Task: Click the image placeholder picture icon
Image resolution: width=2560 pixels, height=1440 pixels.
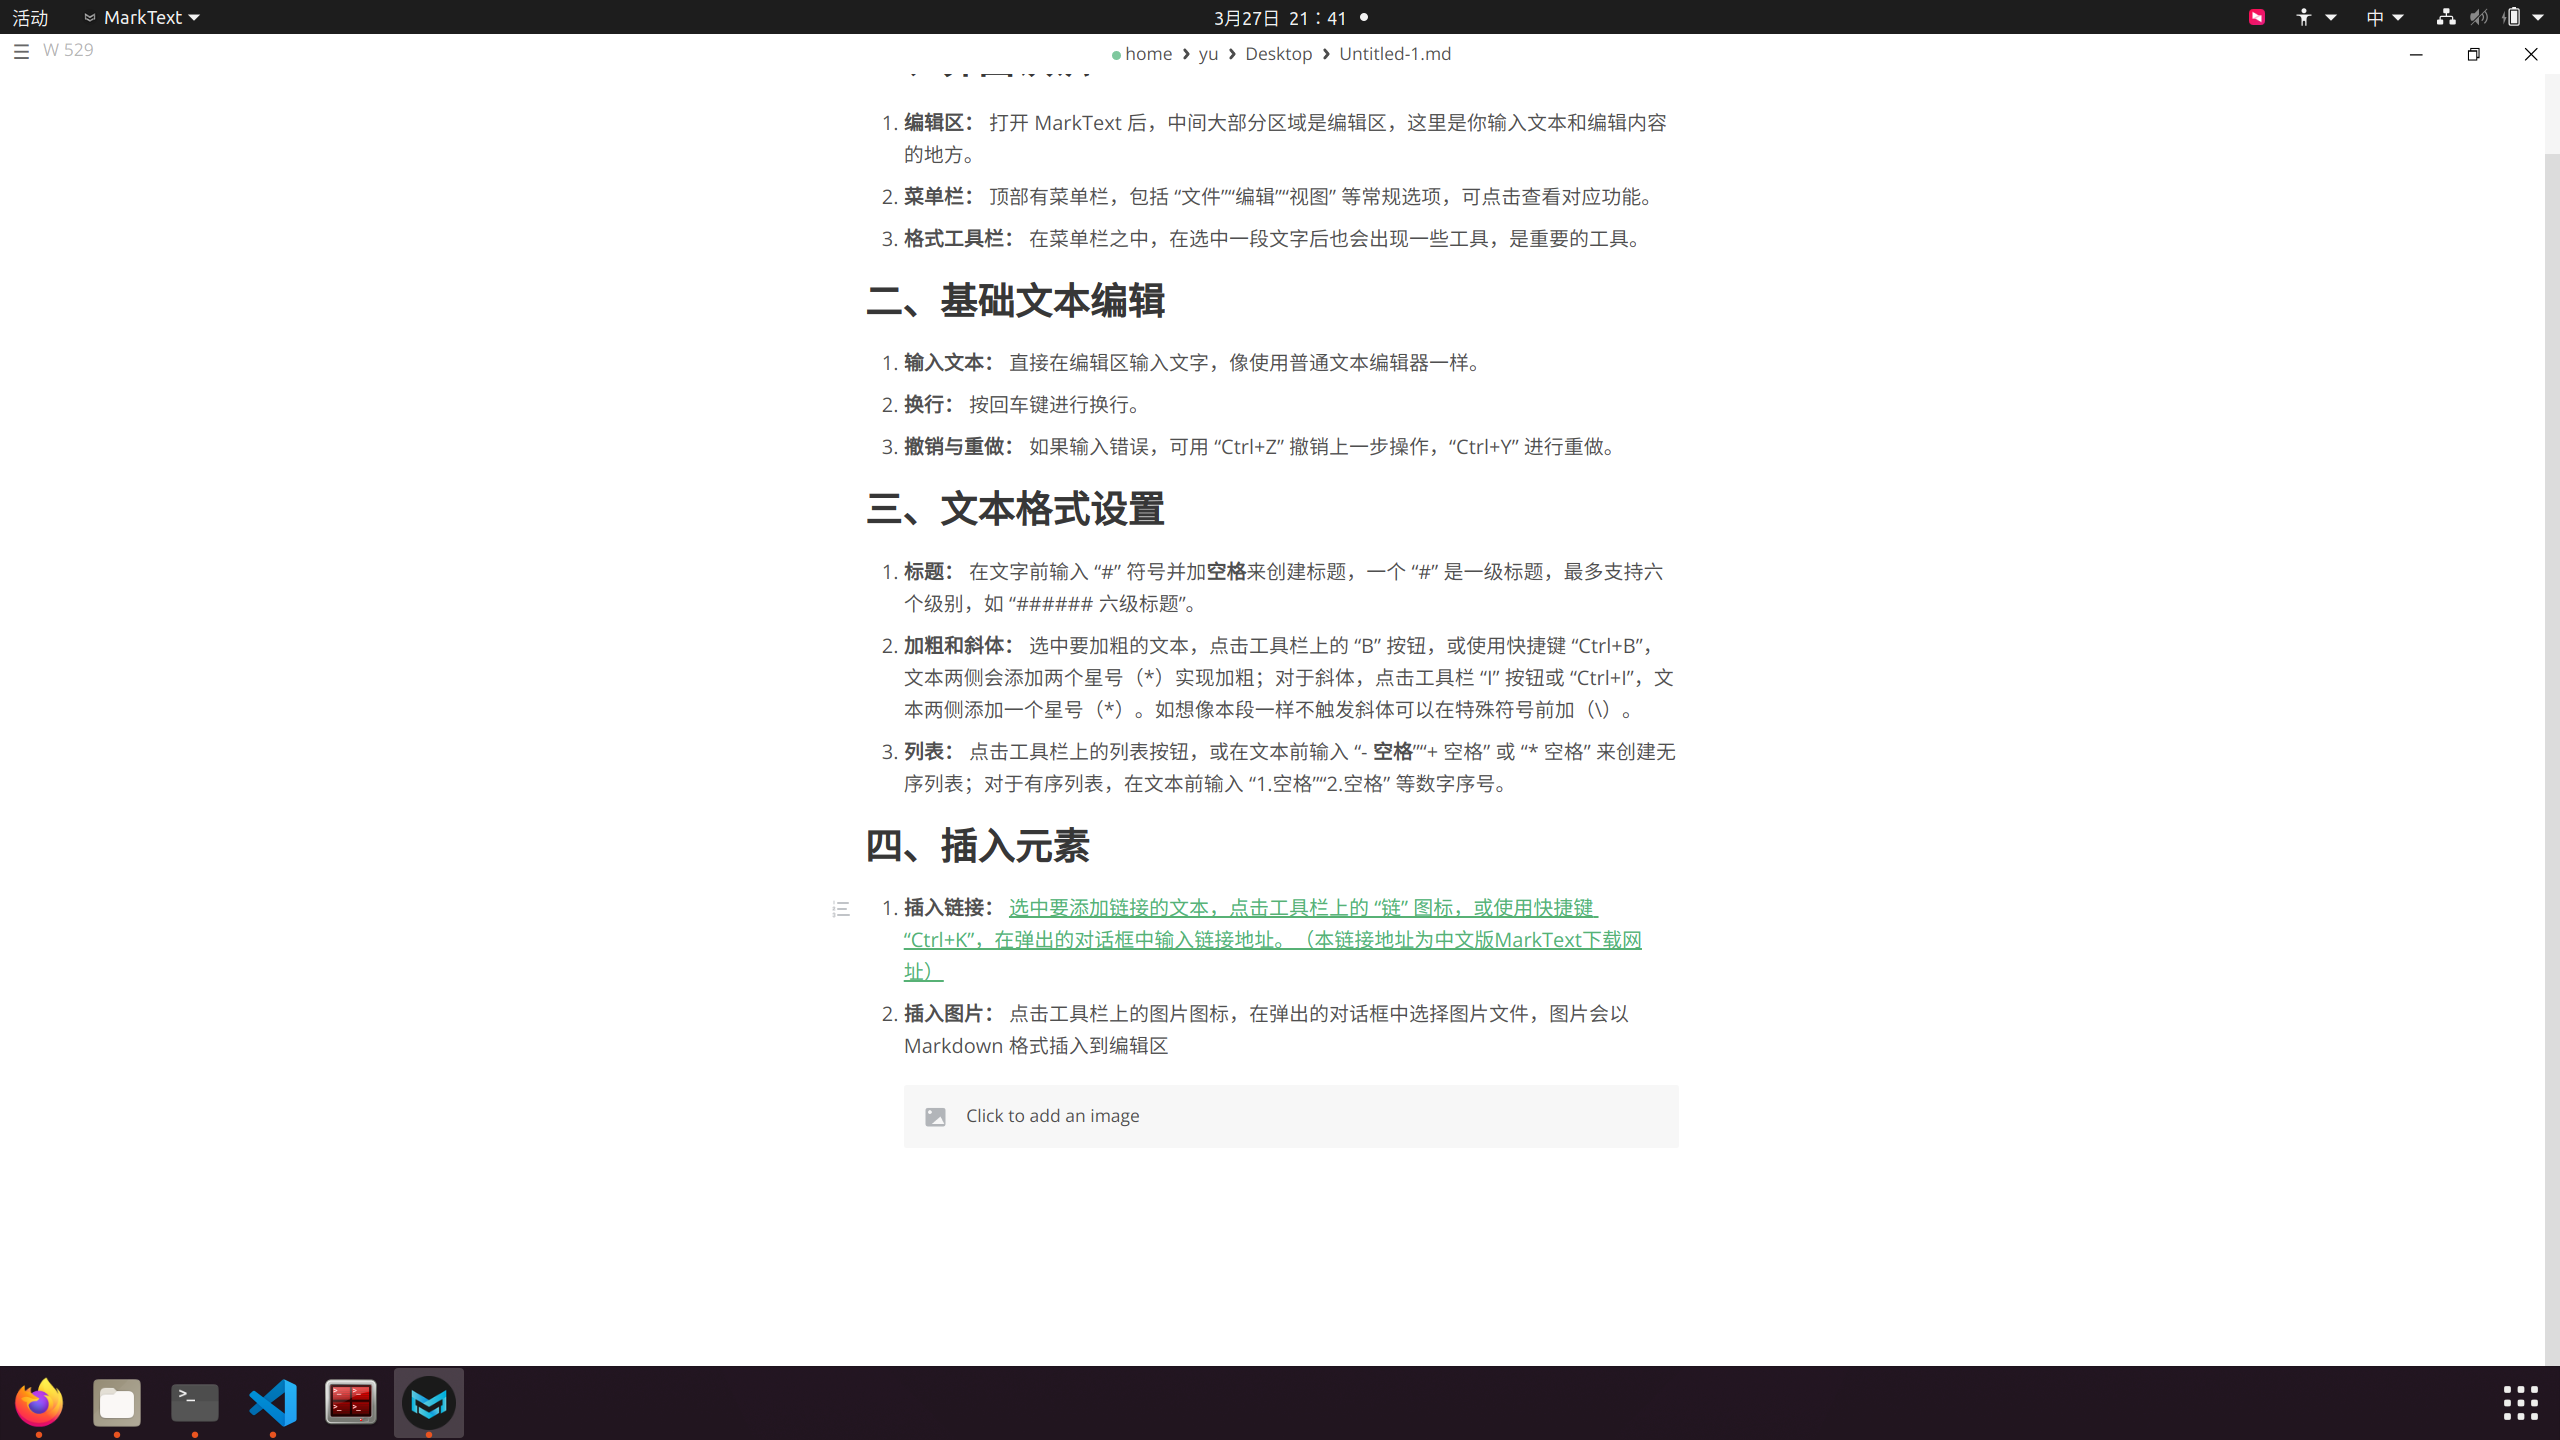Action: coord(935,1116)
